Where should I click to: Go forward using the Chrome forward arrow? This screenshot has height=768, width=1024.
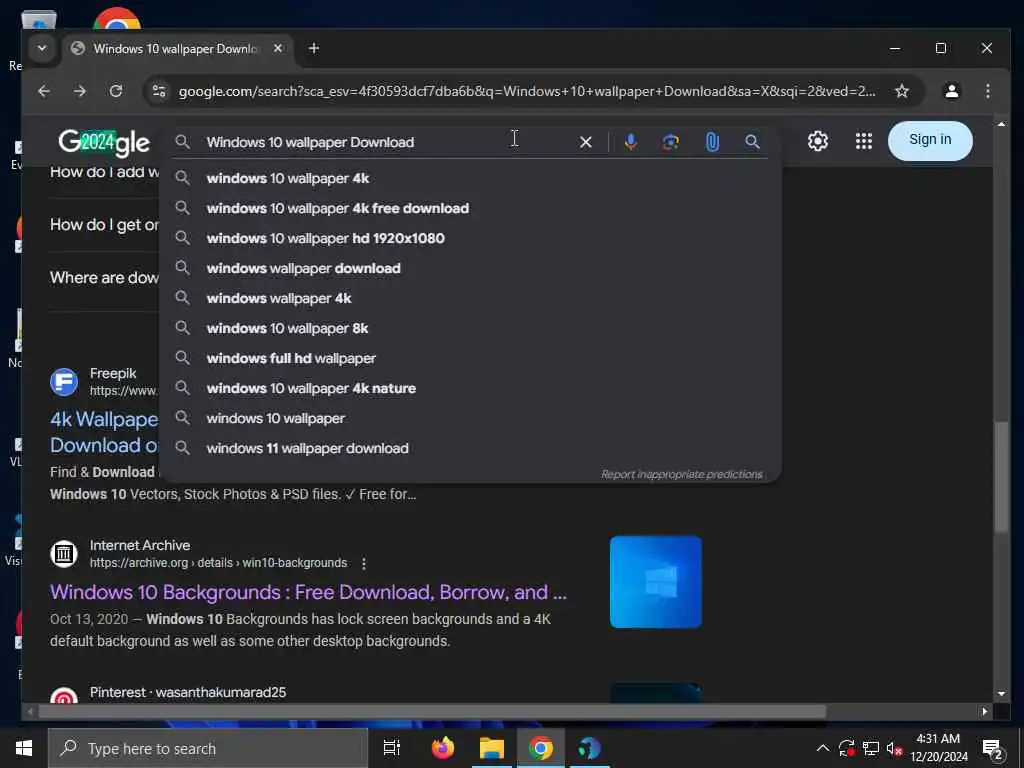tap(80, 91)
